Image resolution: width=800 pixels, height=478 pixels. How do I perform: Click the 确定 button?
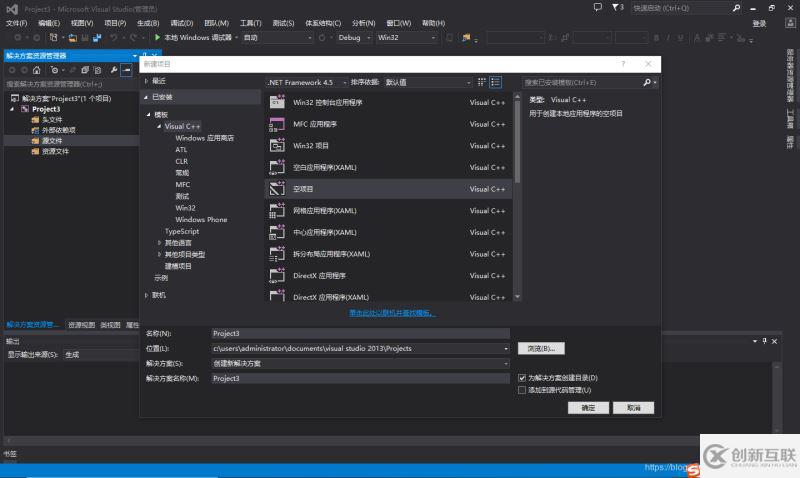coord(588,408)
